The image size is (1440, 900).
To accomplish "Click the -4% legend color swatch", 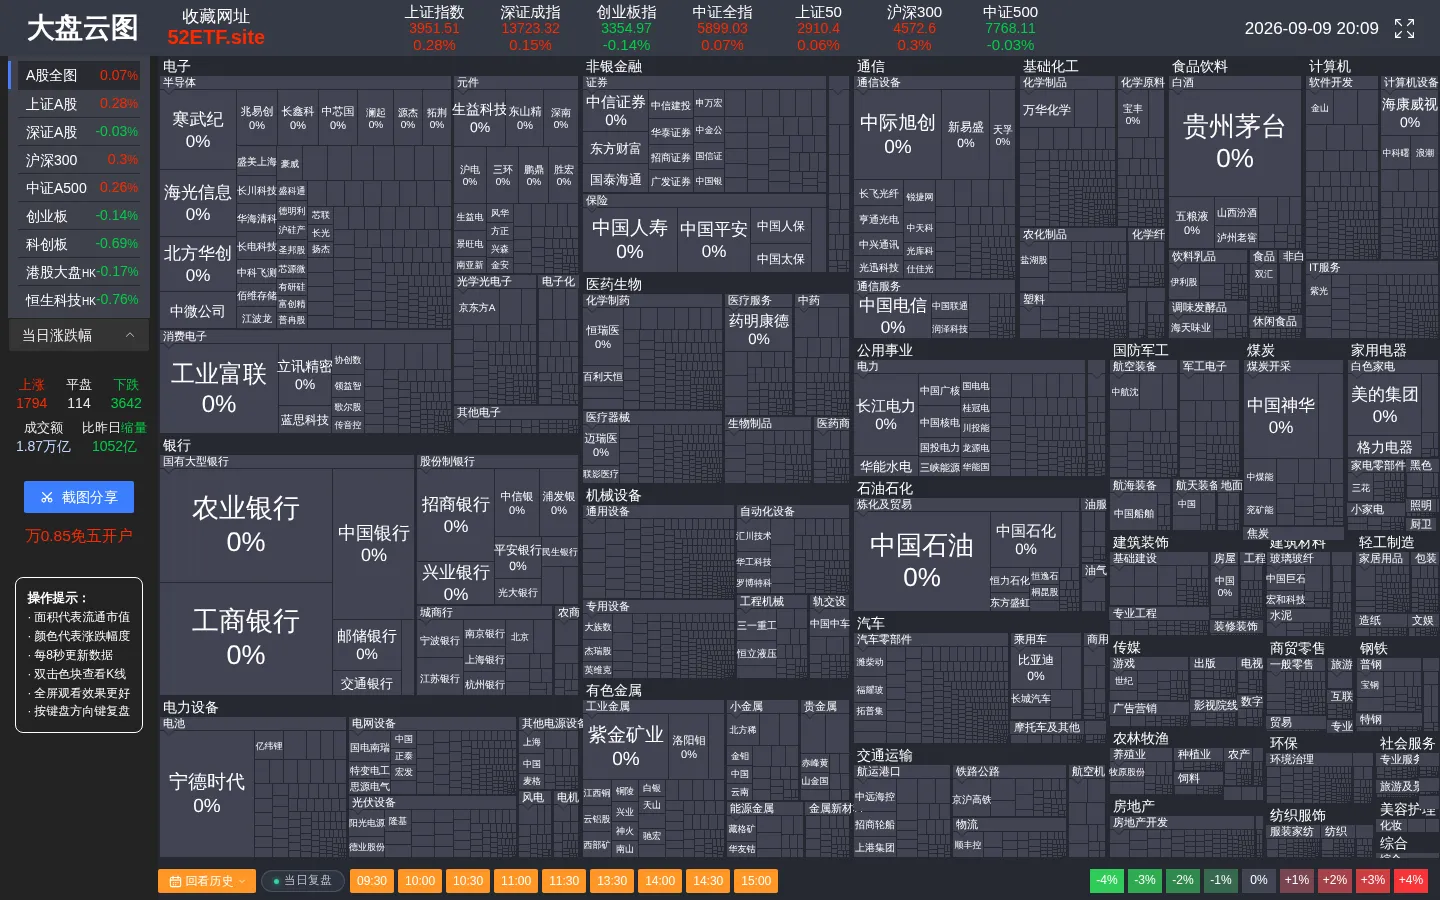I will click(1107, 881).
